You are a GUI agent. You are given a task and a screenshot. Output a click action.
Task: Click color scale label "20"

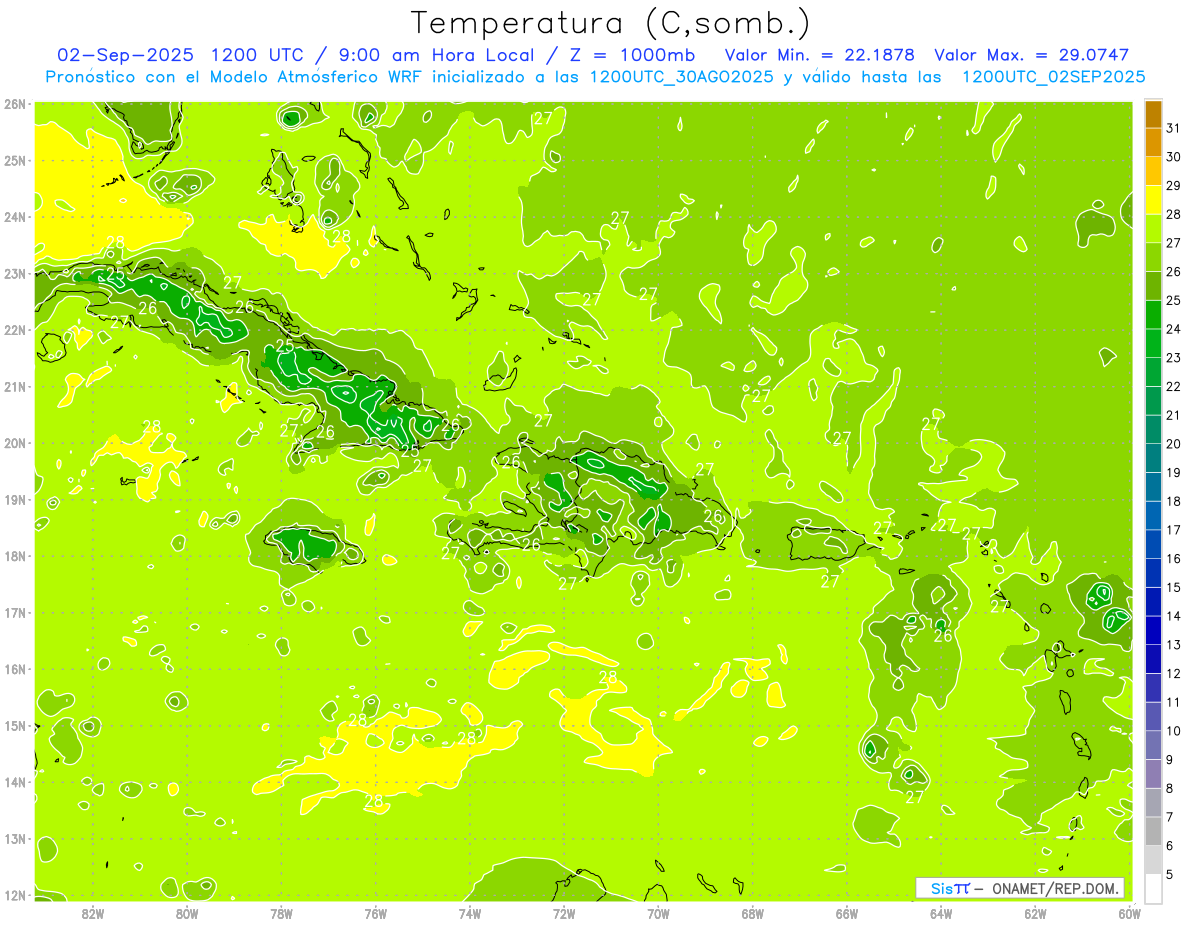click(x=1173, y=444)
